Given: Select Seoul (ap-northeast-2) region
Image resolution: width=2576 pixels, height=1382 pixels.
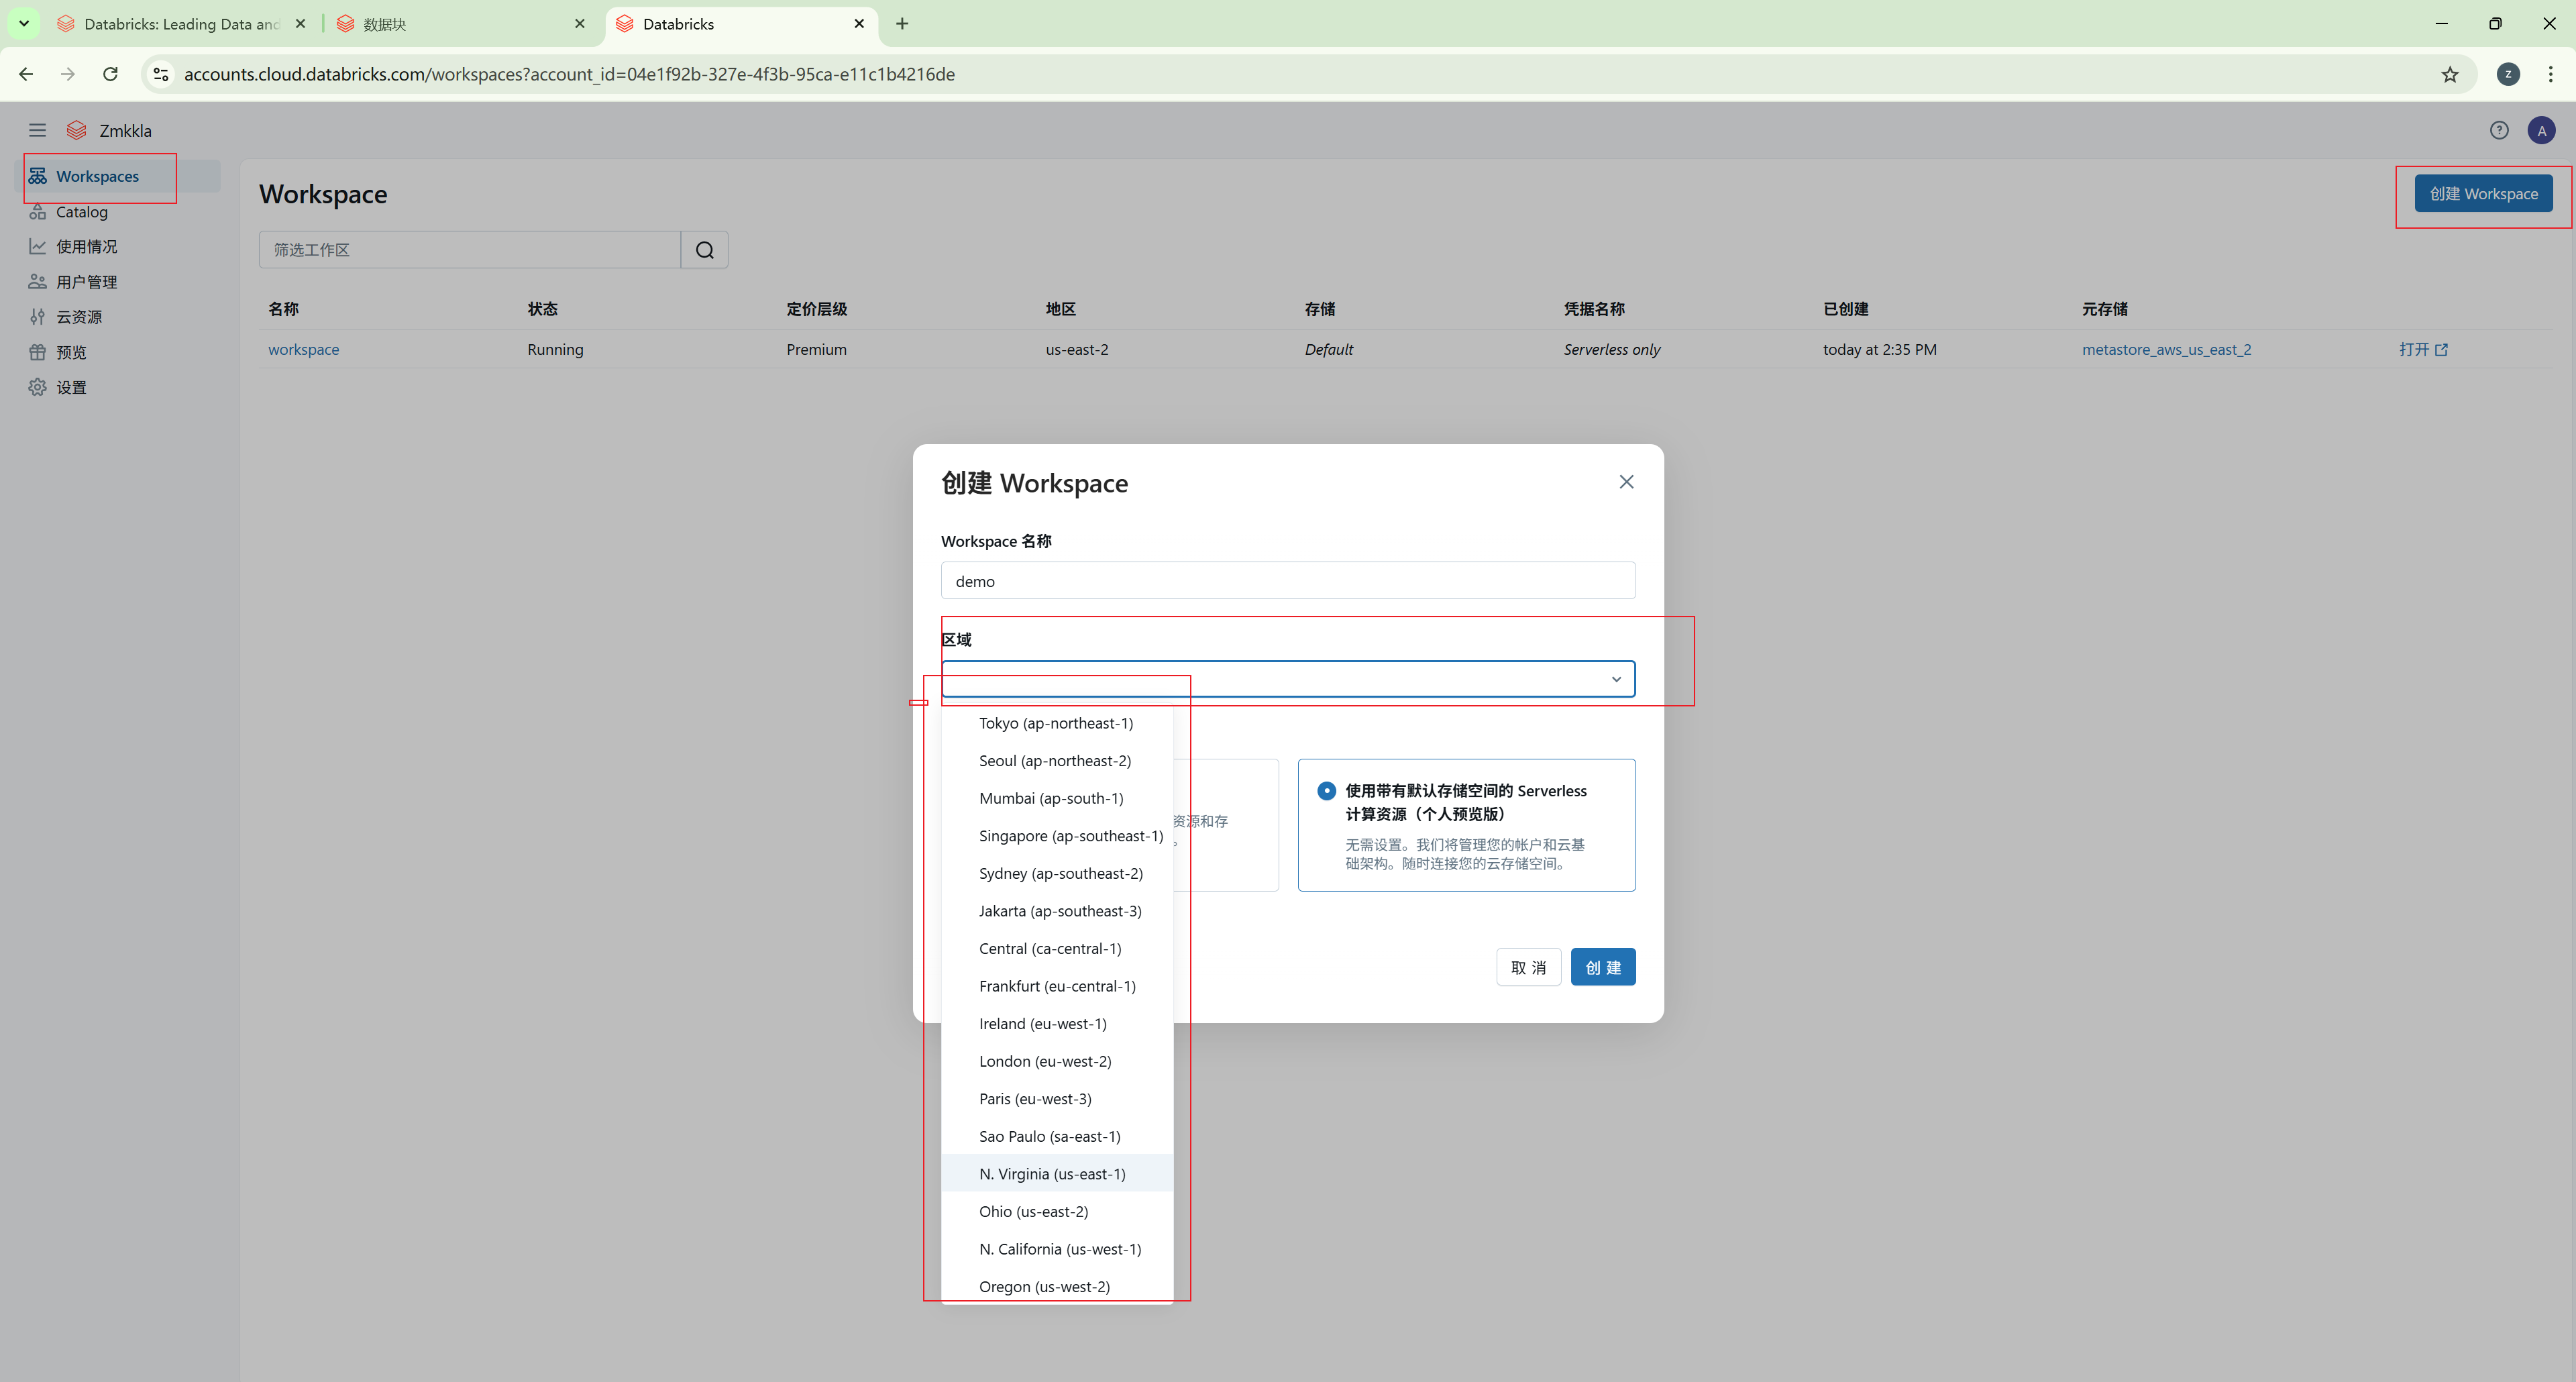Looking at the screenshot, I should tap(1057, 761).
